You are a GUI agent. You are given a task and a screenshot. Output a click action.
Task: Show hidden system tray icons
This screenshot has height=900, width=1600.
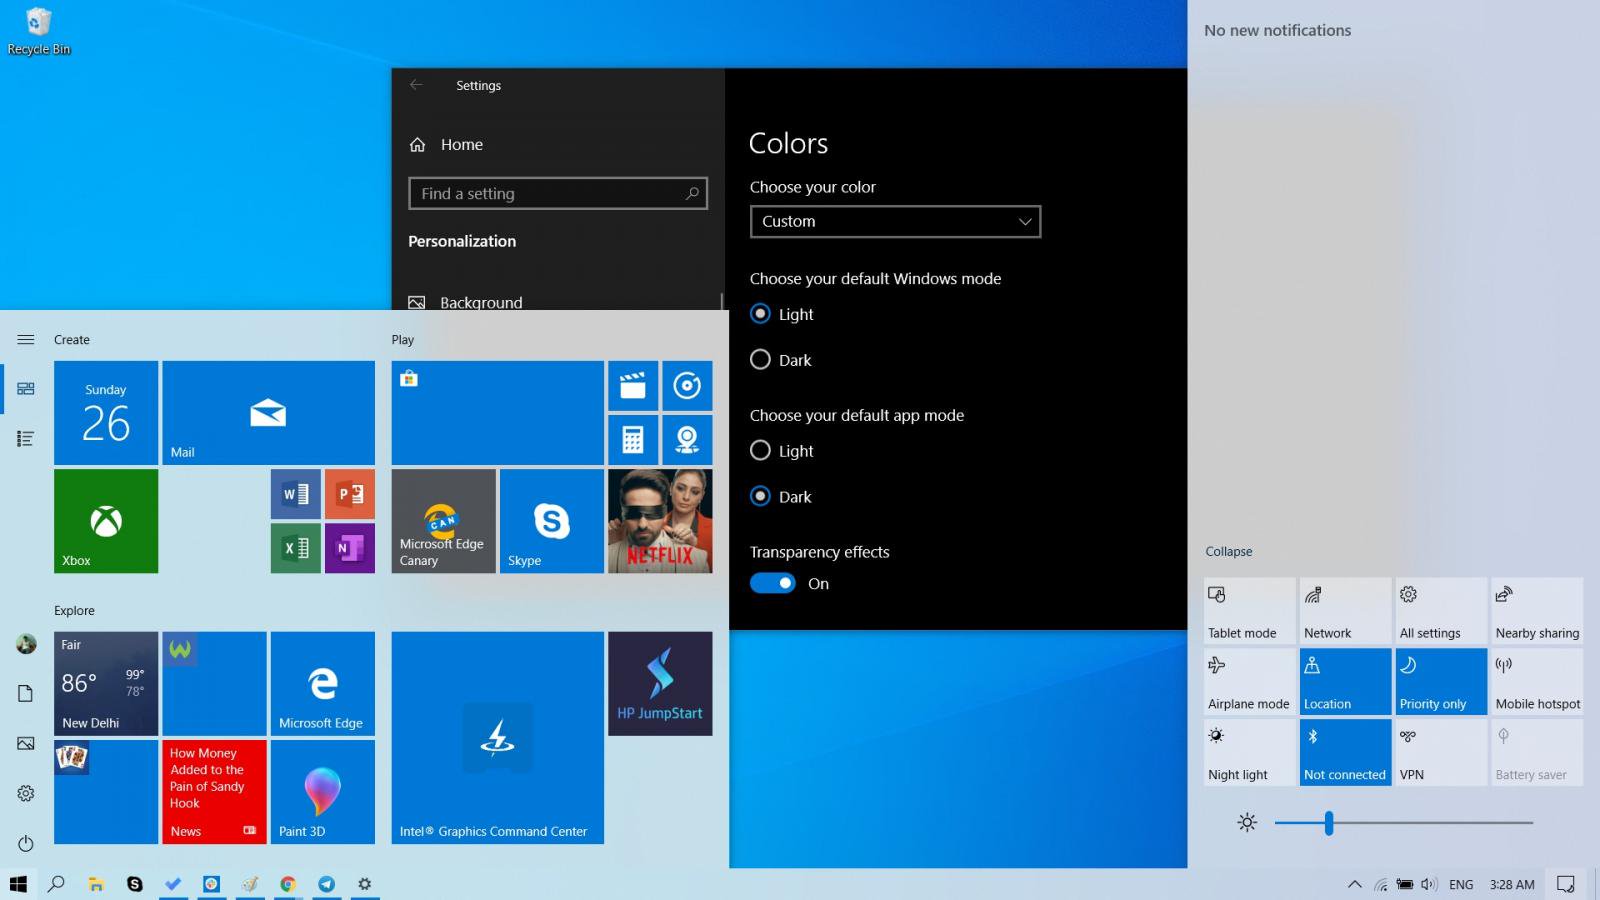pos(1354,884)
